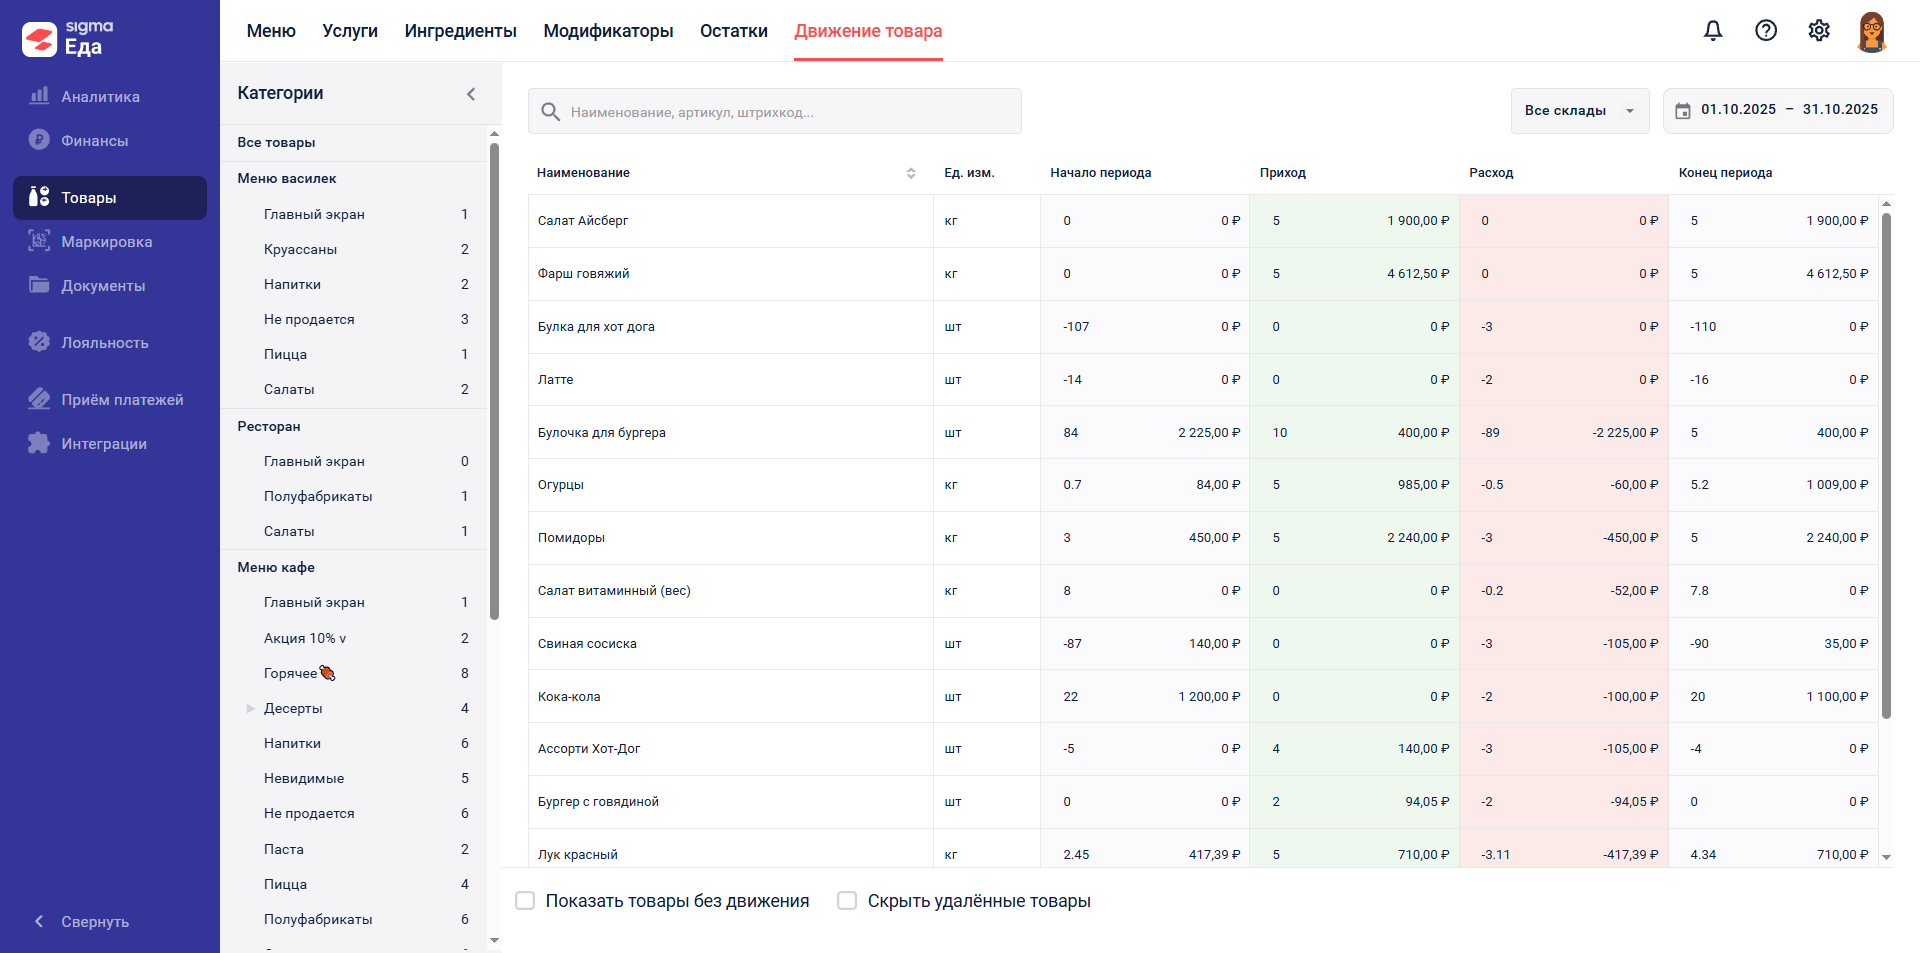1920x953 pixels.
Task: Open the Ингредиенты tab
Action: [x=460, y=31]
